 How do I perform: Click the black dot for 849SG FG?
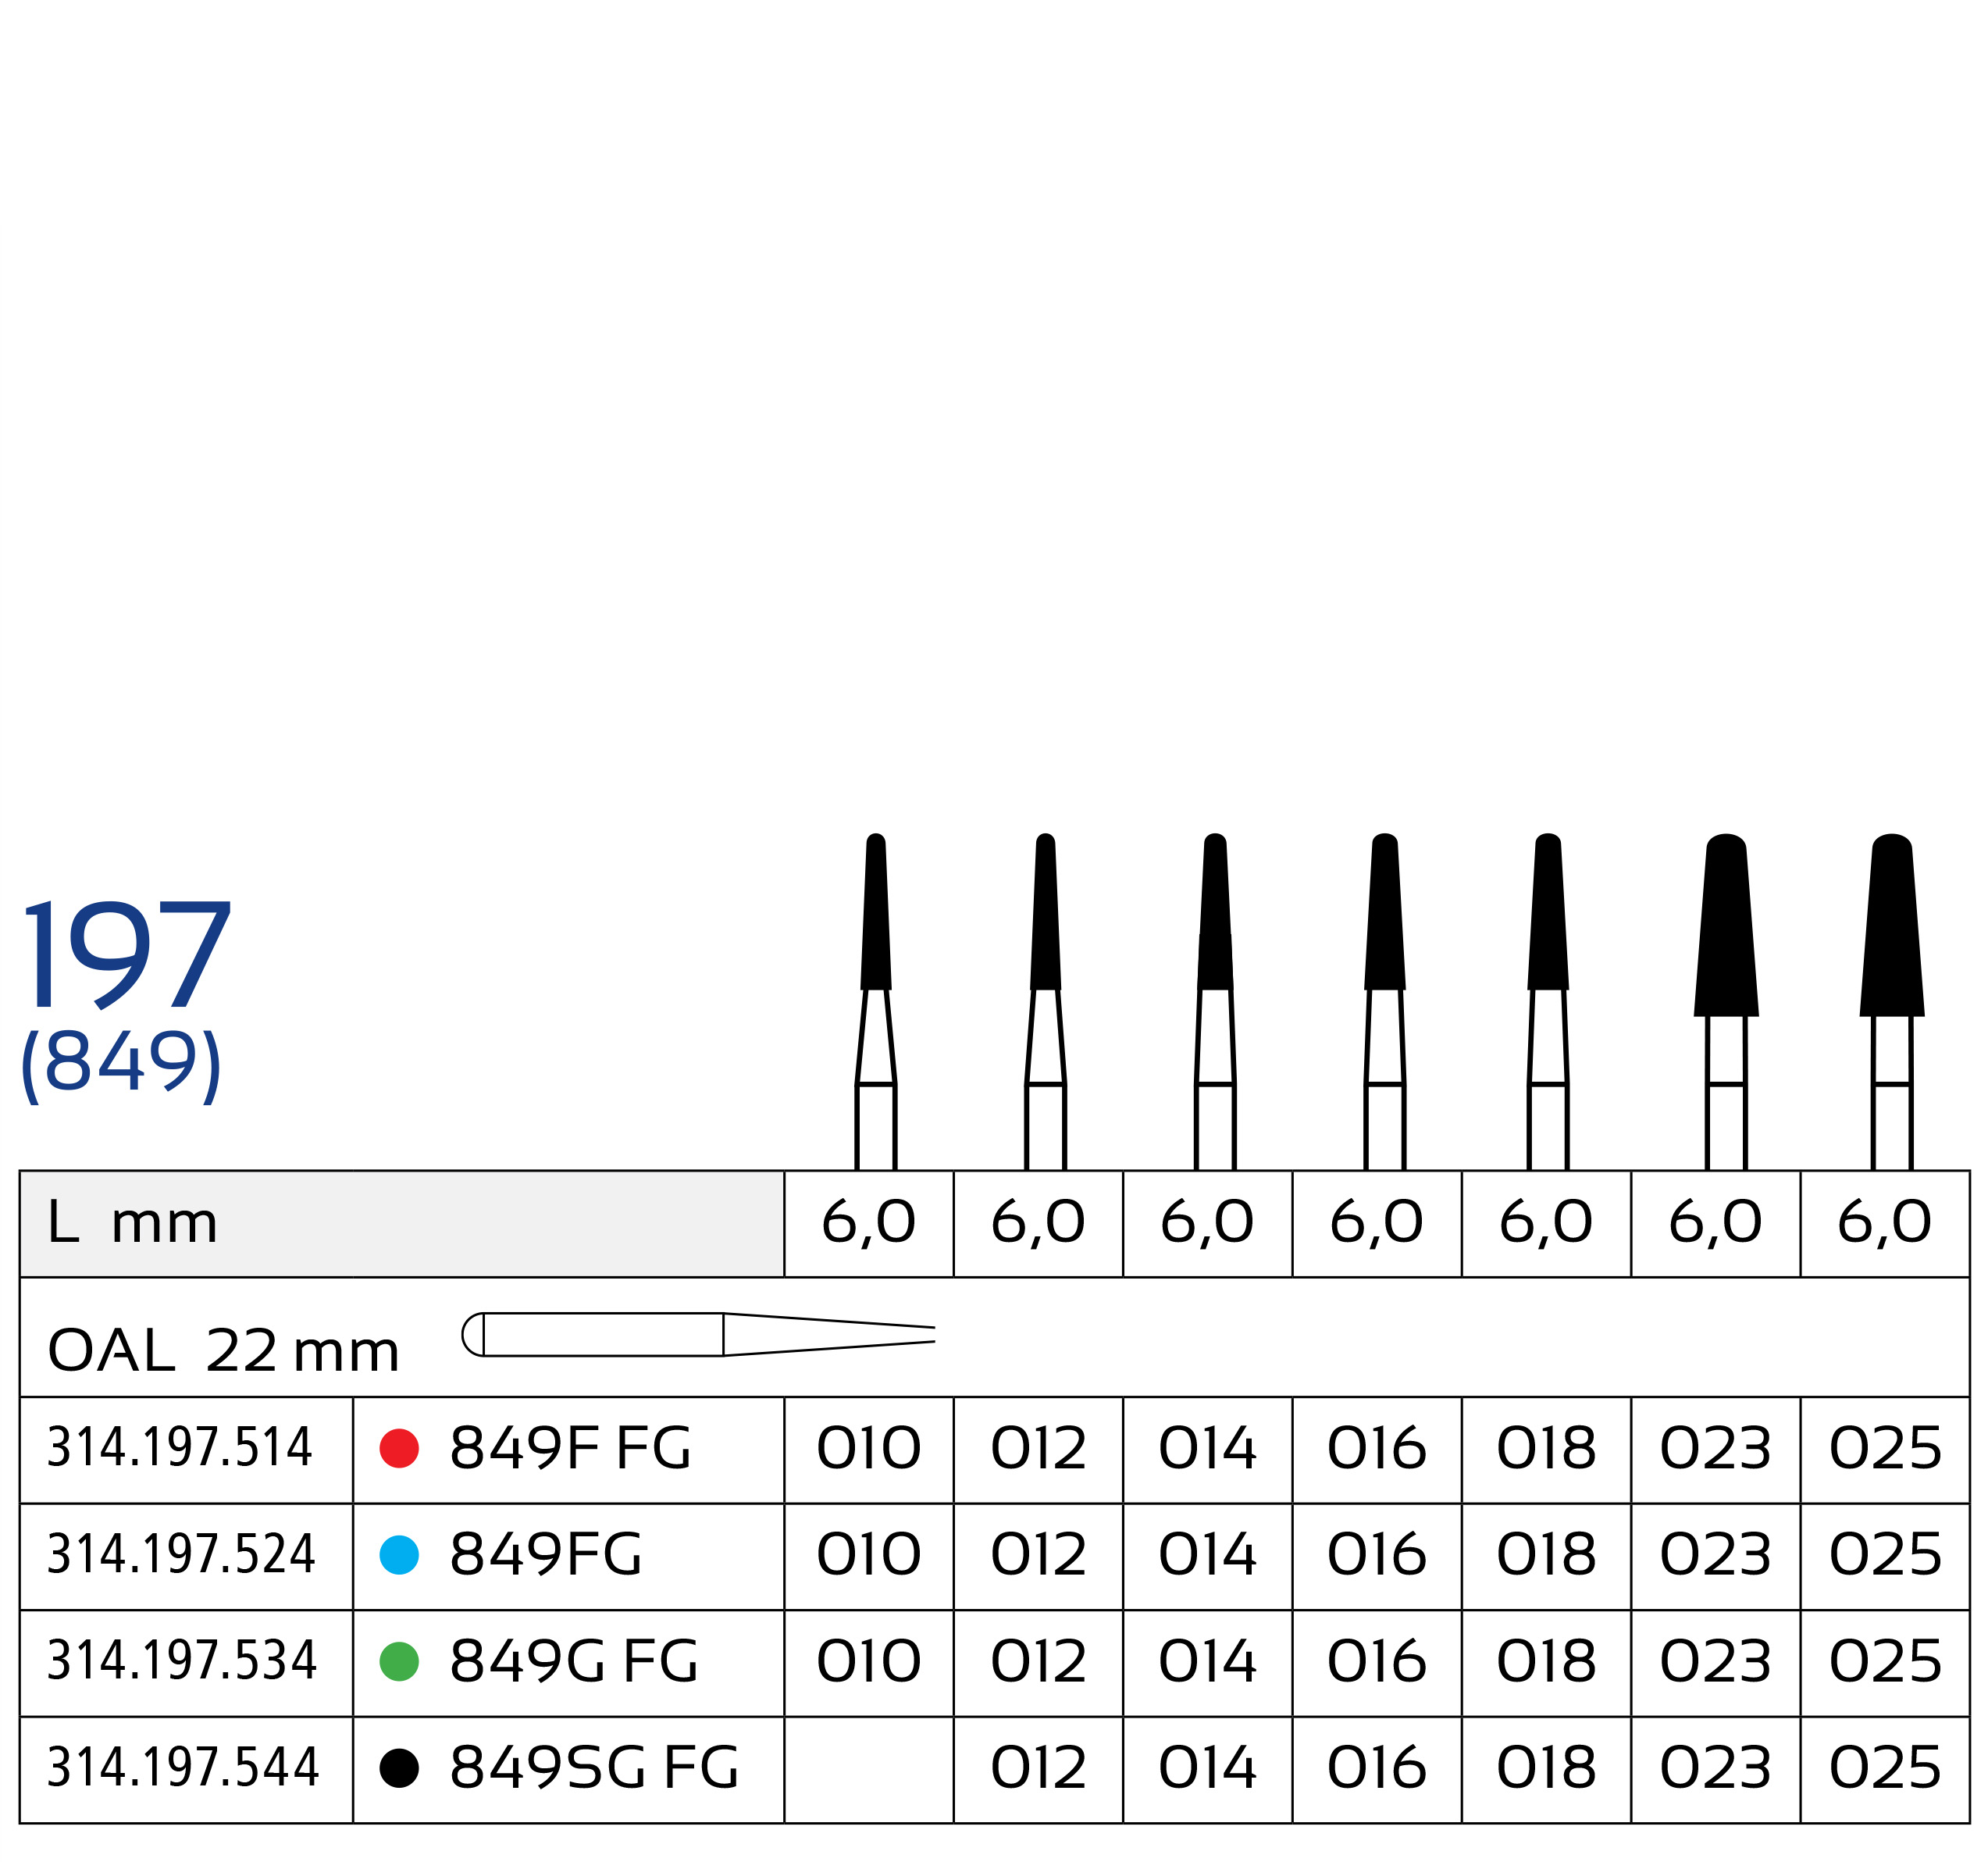[399, 1768]
